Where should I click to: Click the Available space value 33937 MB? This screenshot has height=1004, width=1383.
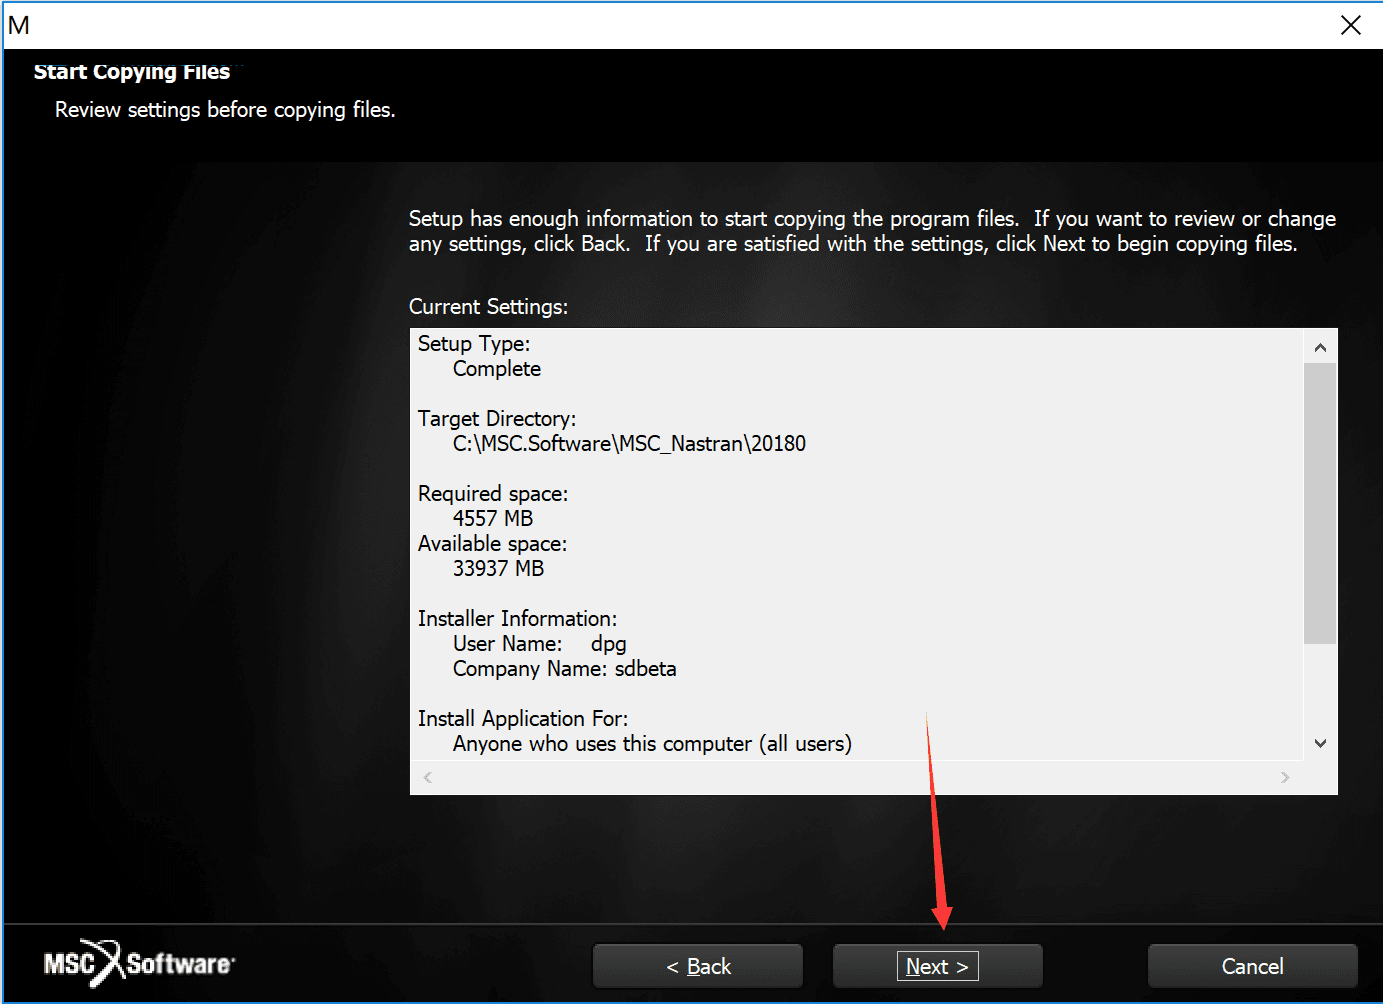pyautogui.click(x=498, y=568)
